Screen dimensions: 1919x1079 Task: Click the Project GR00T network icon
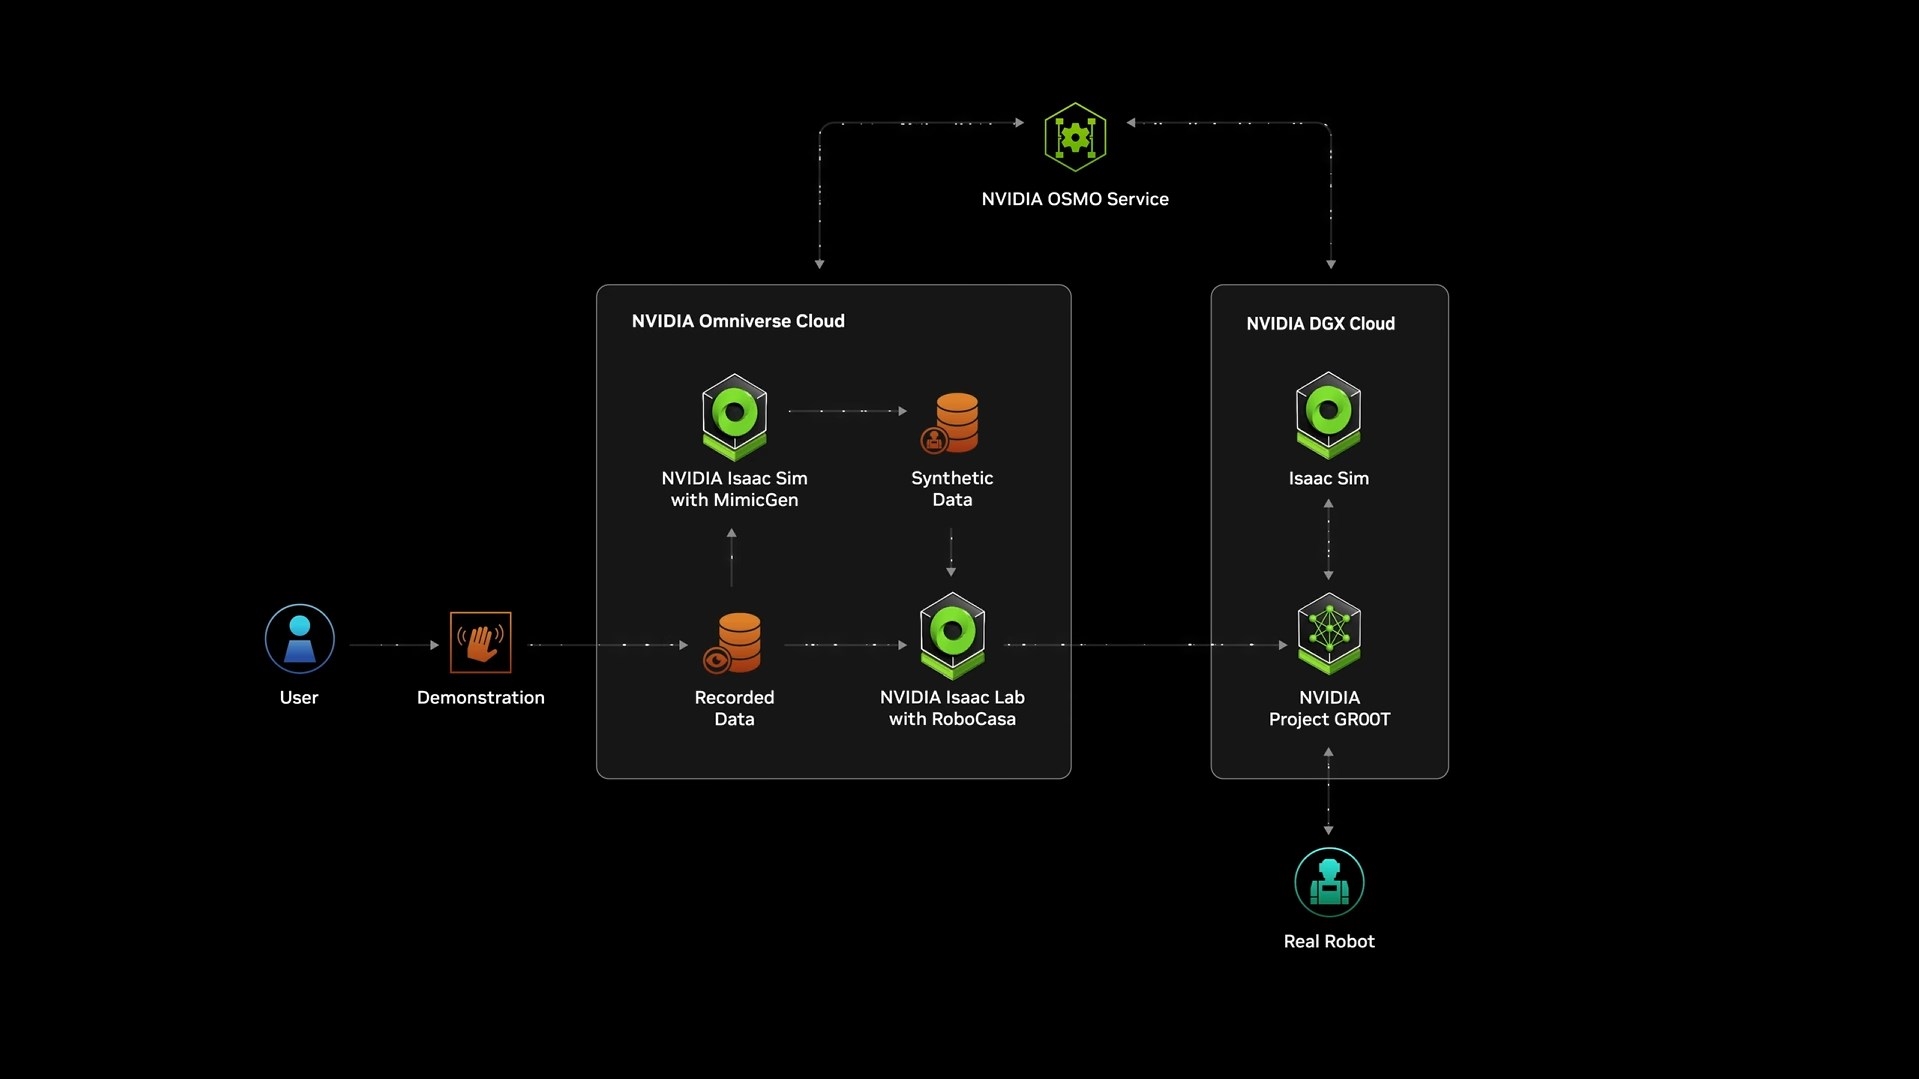tap(1328, 633)
